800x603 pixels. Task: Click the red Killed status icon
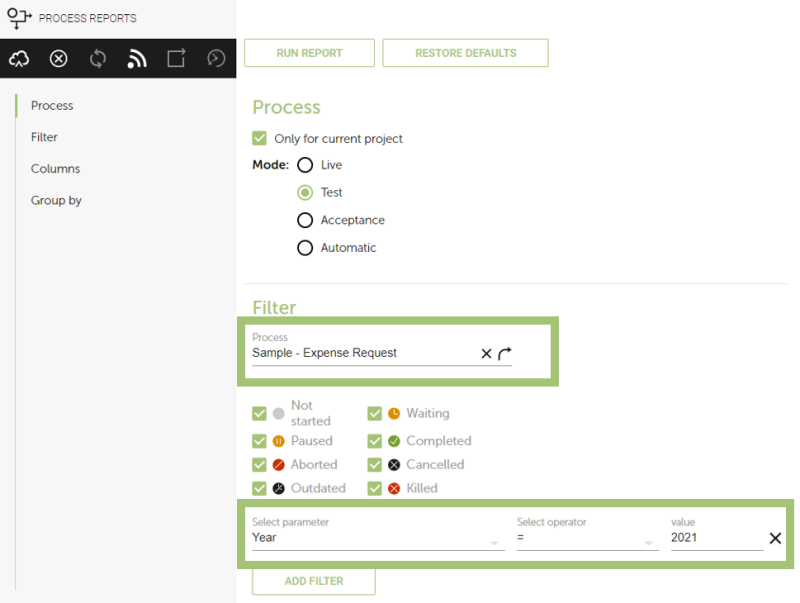click(394, 488)
